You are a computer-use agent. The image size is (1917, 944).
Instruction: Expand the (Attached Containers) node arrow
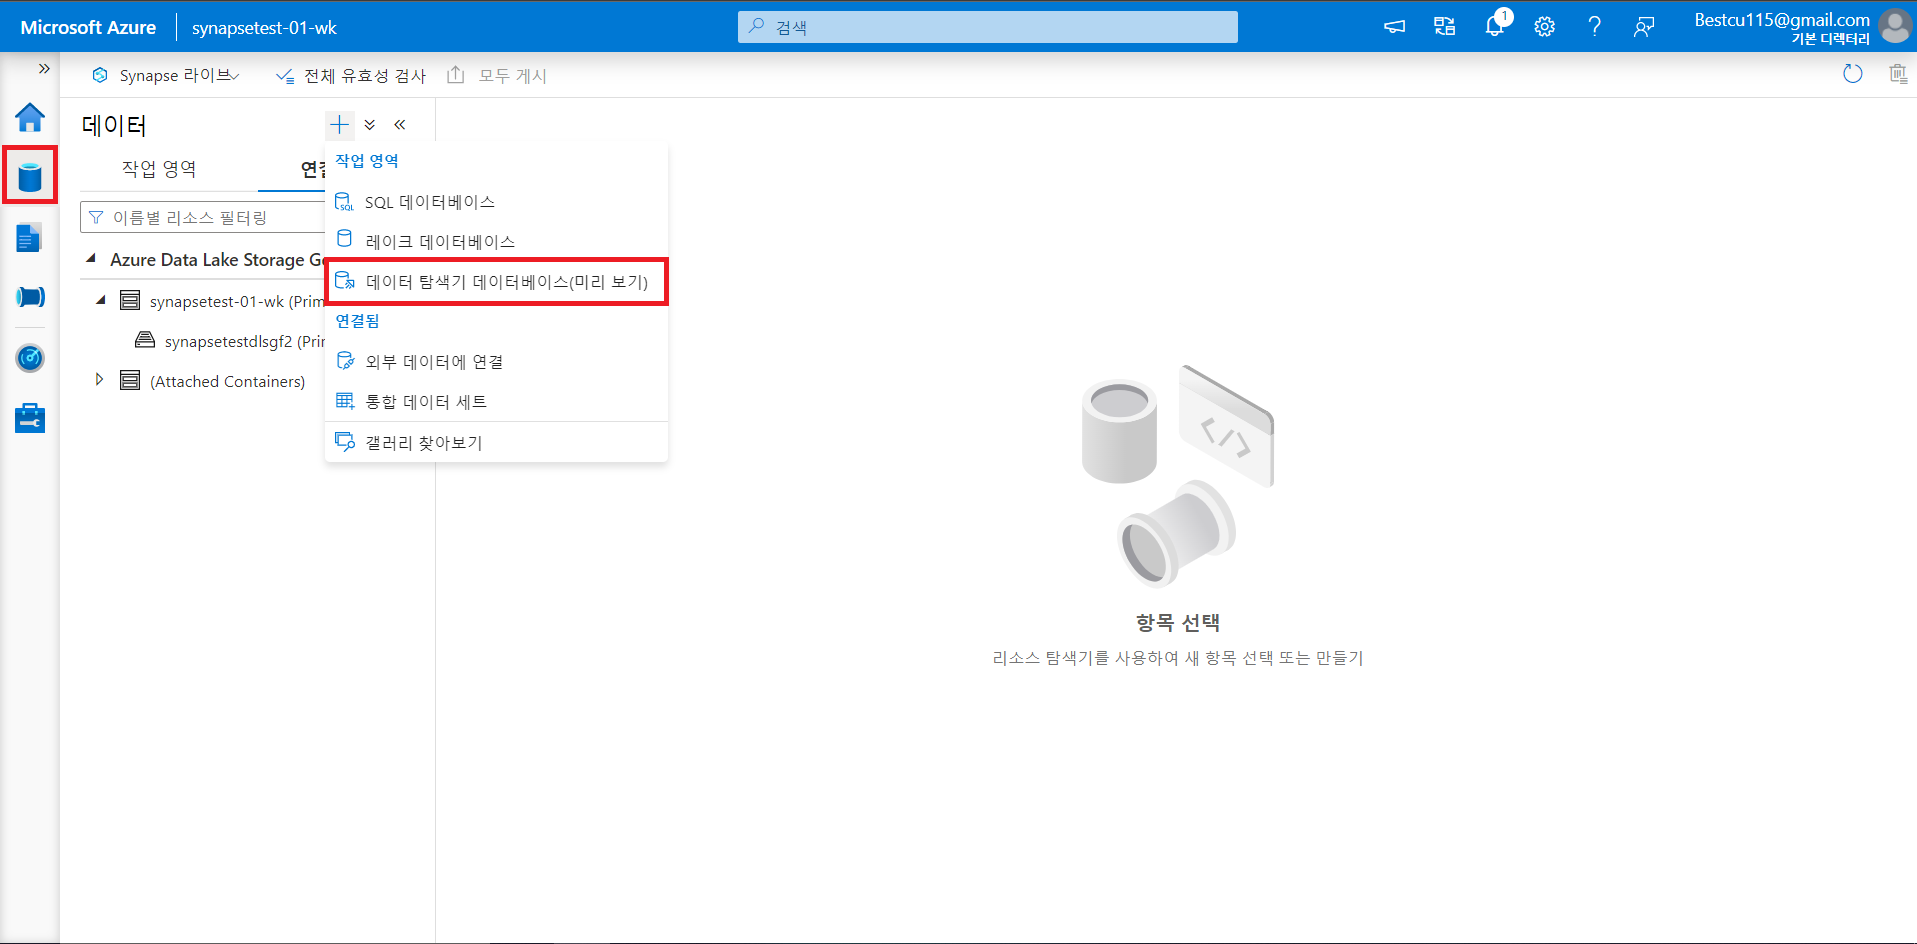[99, 380]
